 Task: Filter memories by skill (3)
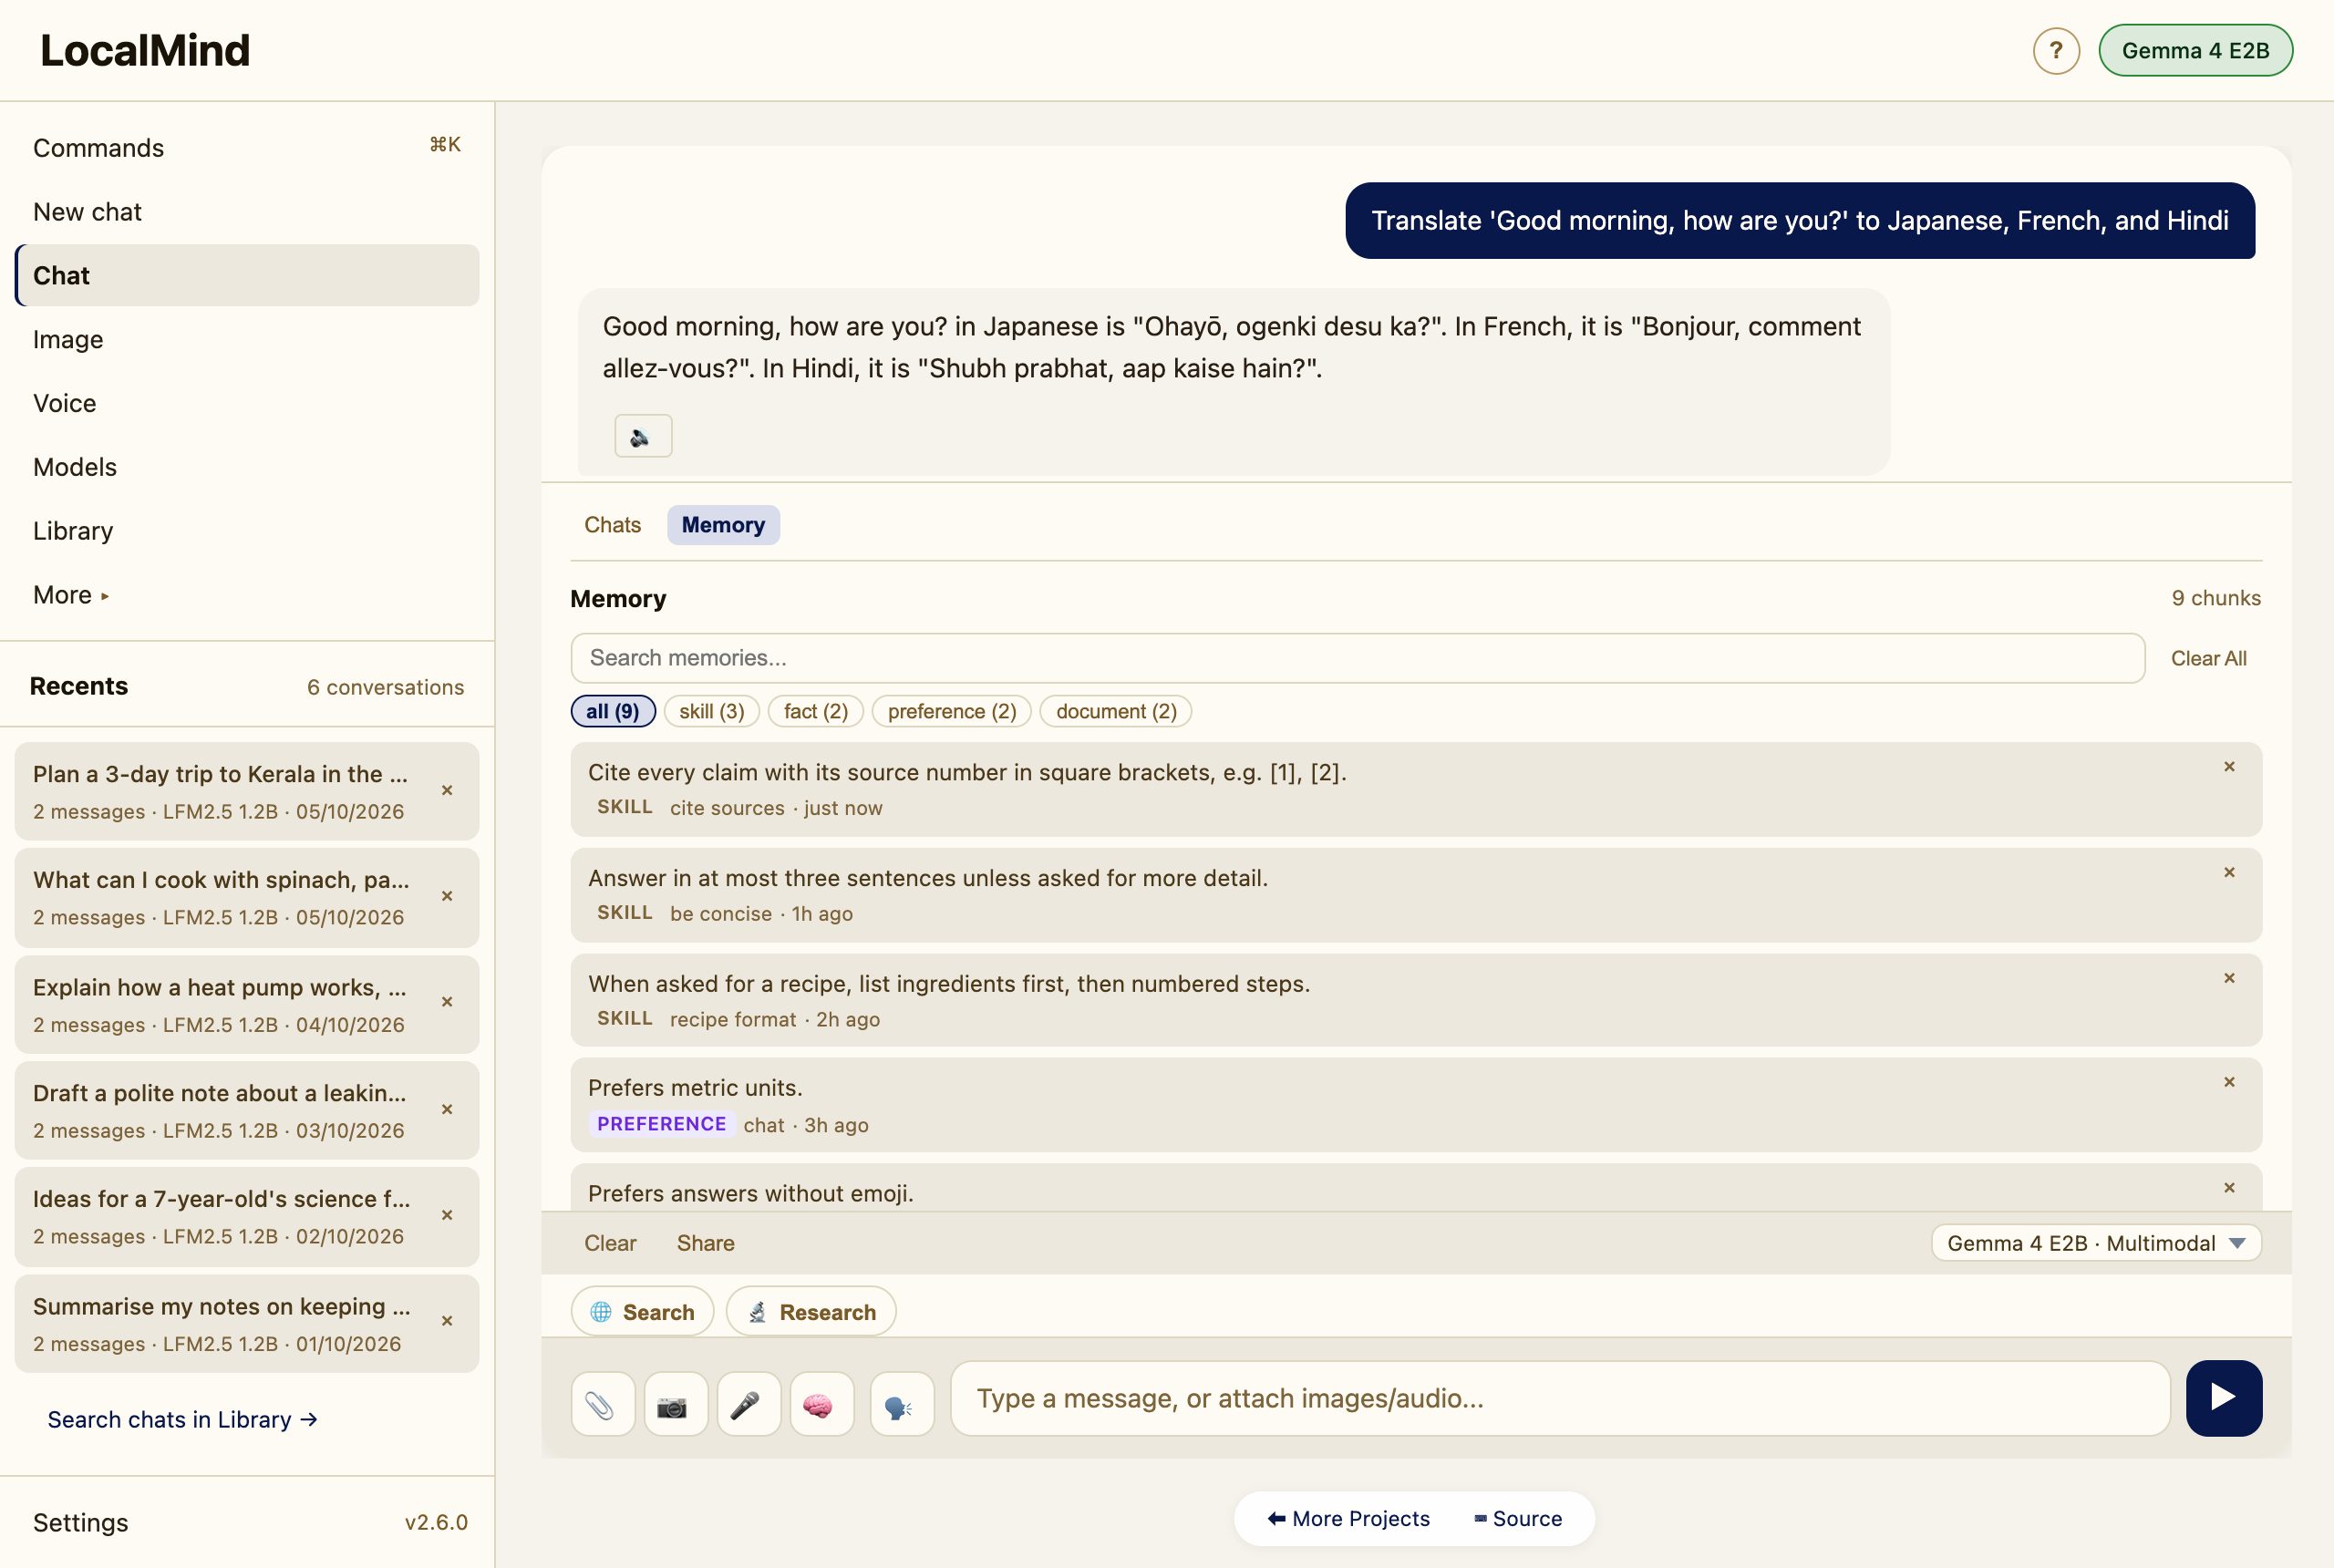711,711
